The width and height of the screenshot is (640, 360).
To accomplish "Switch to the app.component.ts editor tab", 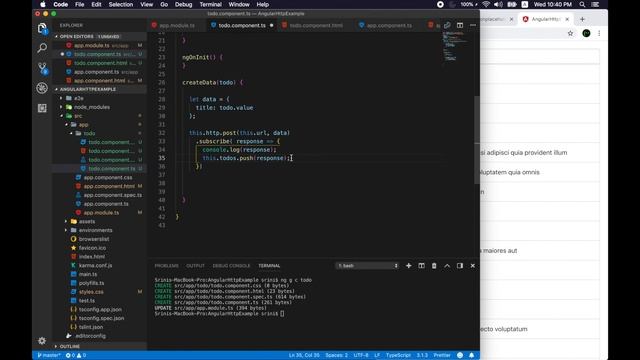I will tap(389, 25).
